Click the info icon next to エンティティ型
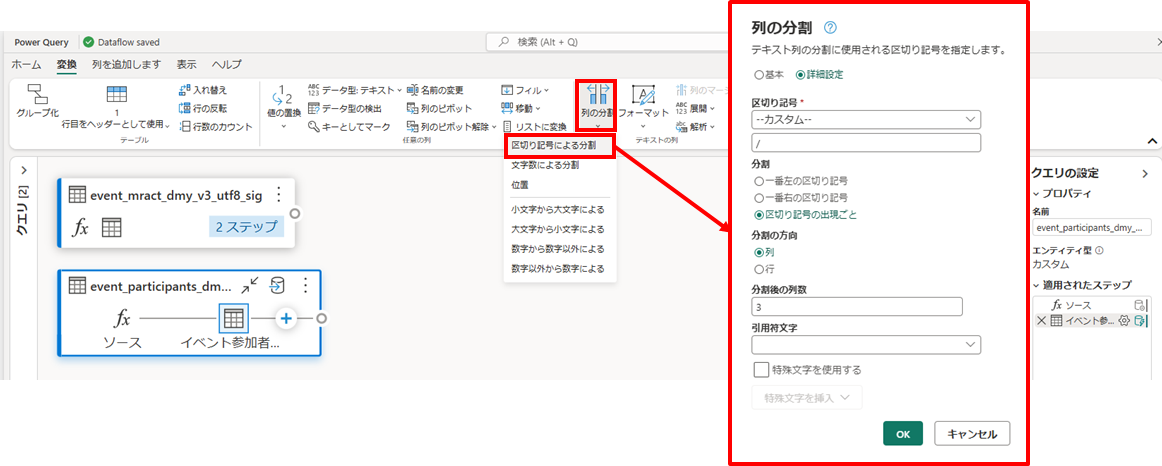Image resolution: width=1162 pixels, height=466 pixels. tap(1098, 250)
